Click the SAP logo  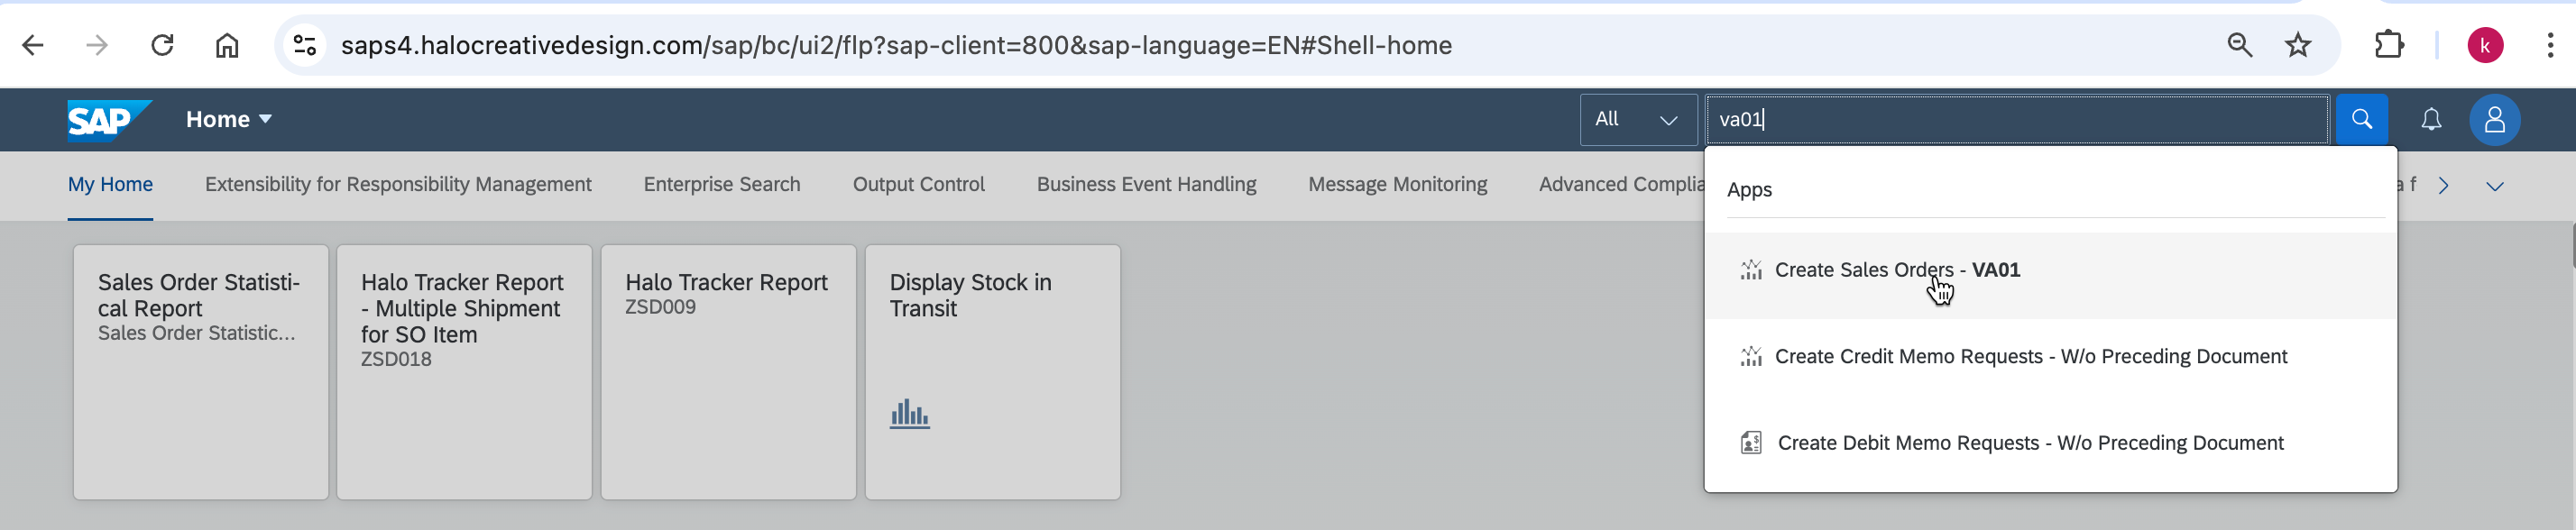click(108, 120)
